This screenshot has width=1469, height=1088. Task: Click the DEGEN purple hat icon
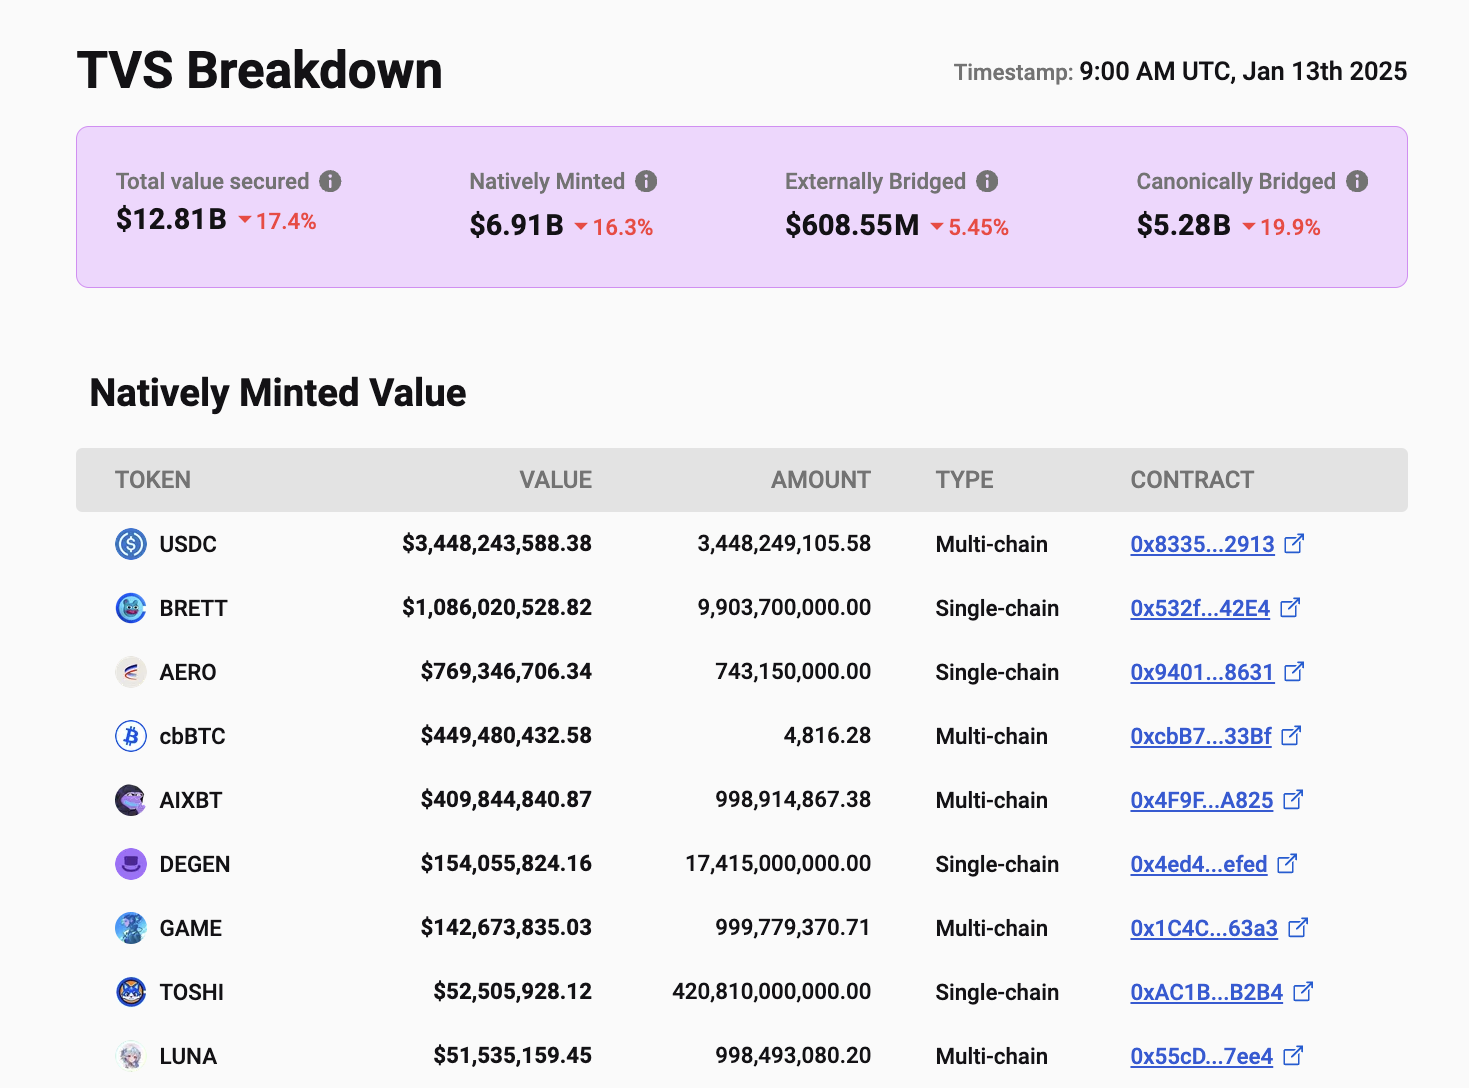131,864
